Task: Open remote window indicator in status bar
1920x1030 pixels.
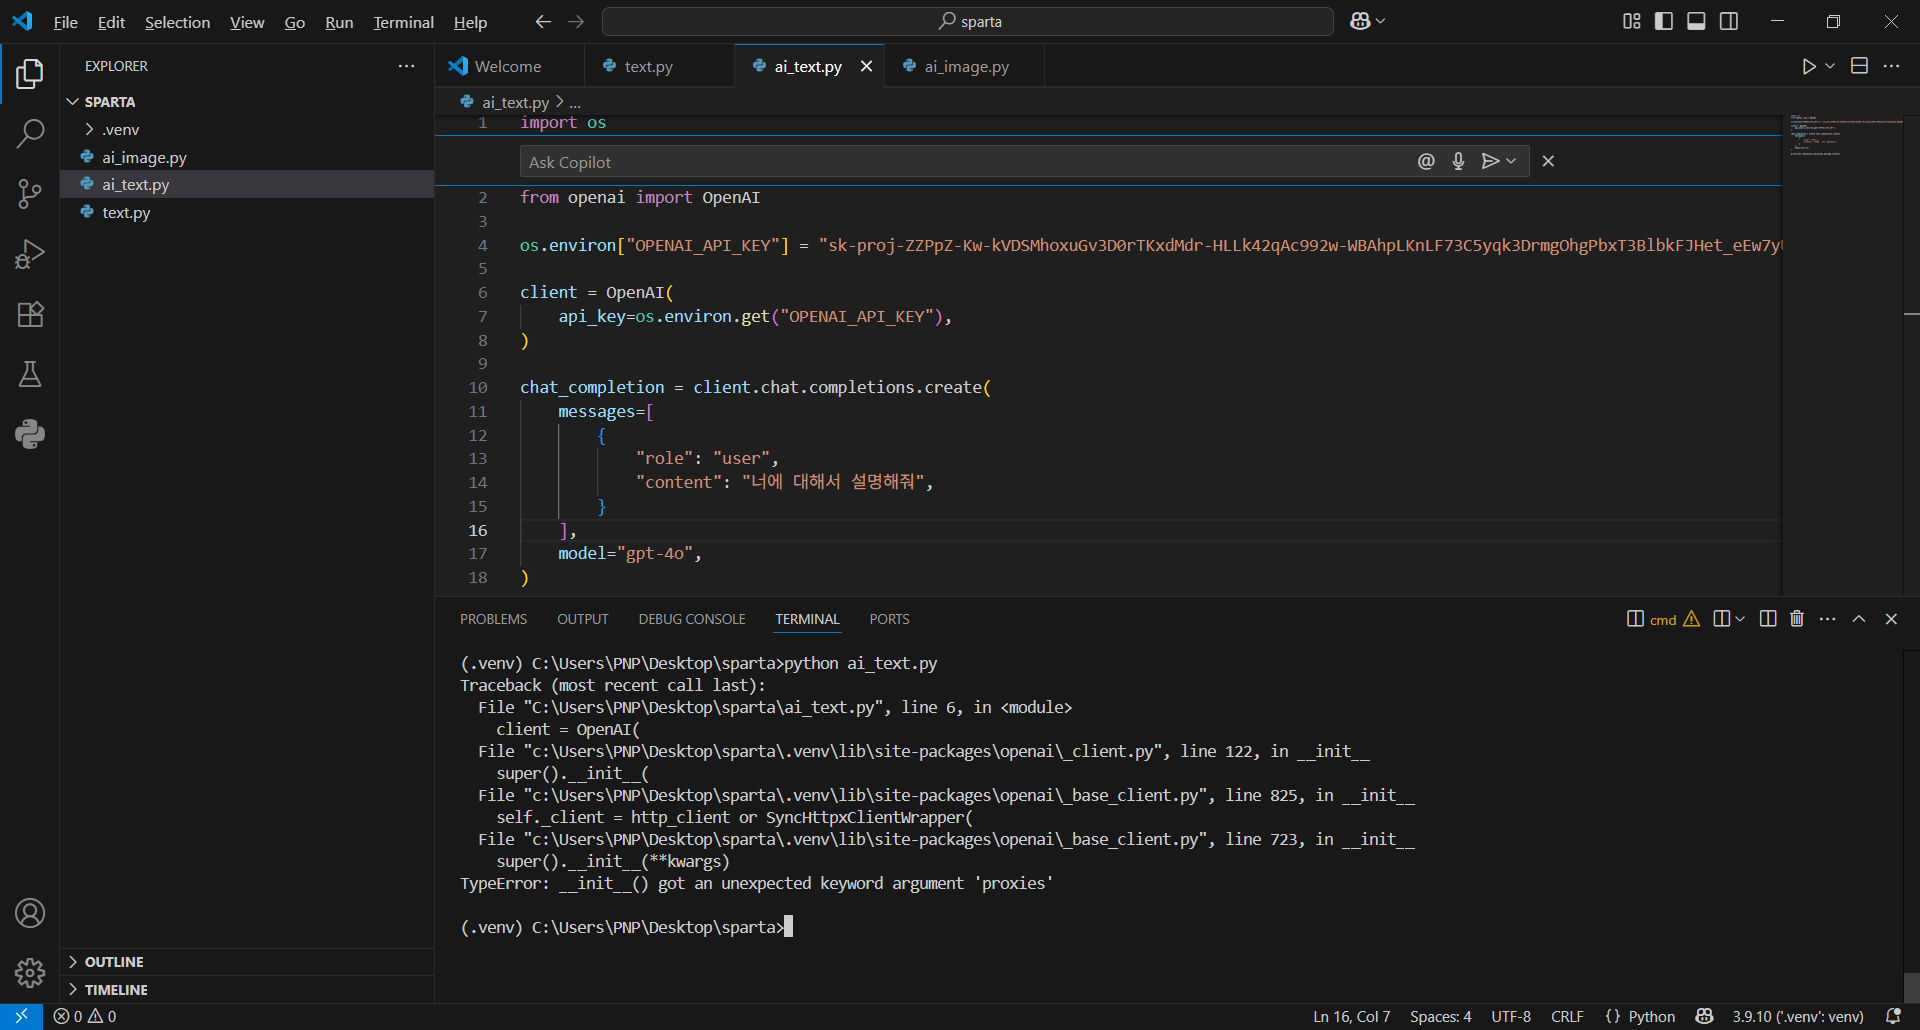Action: [21, 1016]
